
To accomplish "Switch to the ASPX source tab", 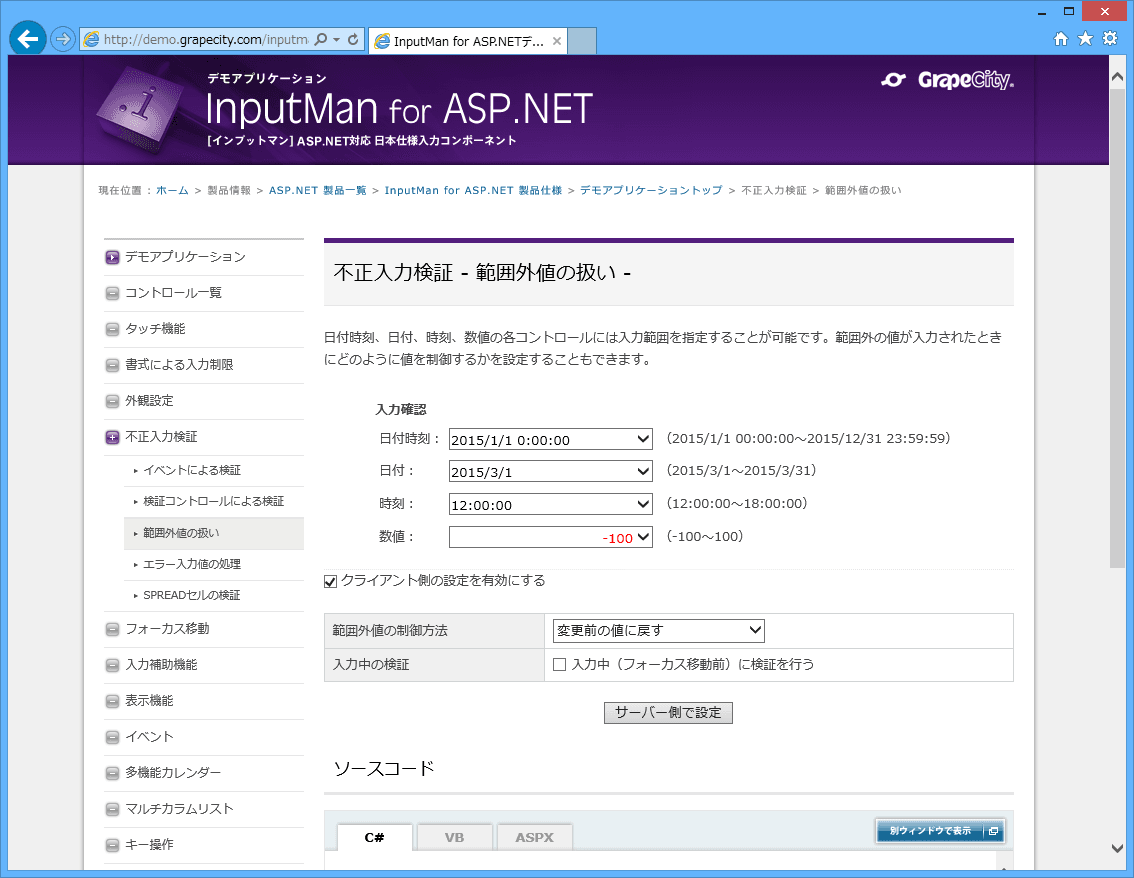I will coord(534,837).
